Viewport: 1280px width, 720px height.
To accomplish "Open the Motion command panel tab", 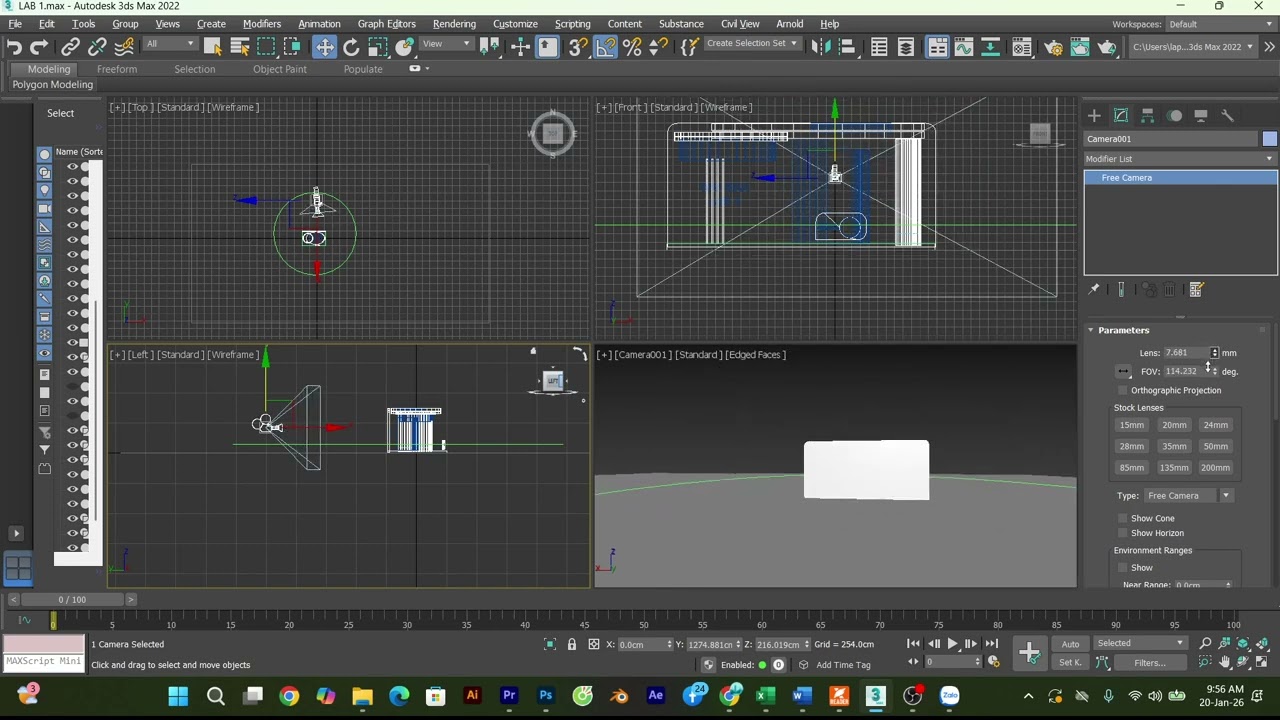I will 1175,116.
